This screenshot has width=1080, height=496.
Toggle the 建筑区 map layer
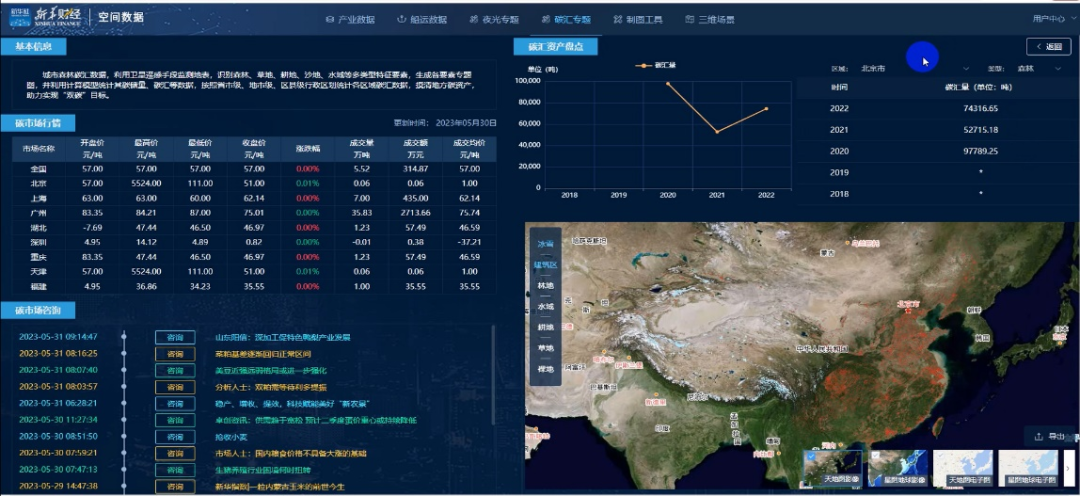click(x=546, y=265)
